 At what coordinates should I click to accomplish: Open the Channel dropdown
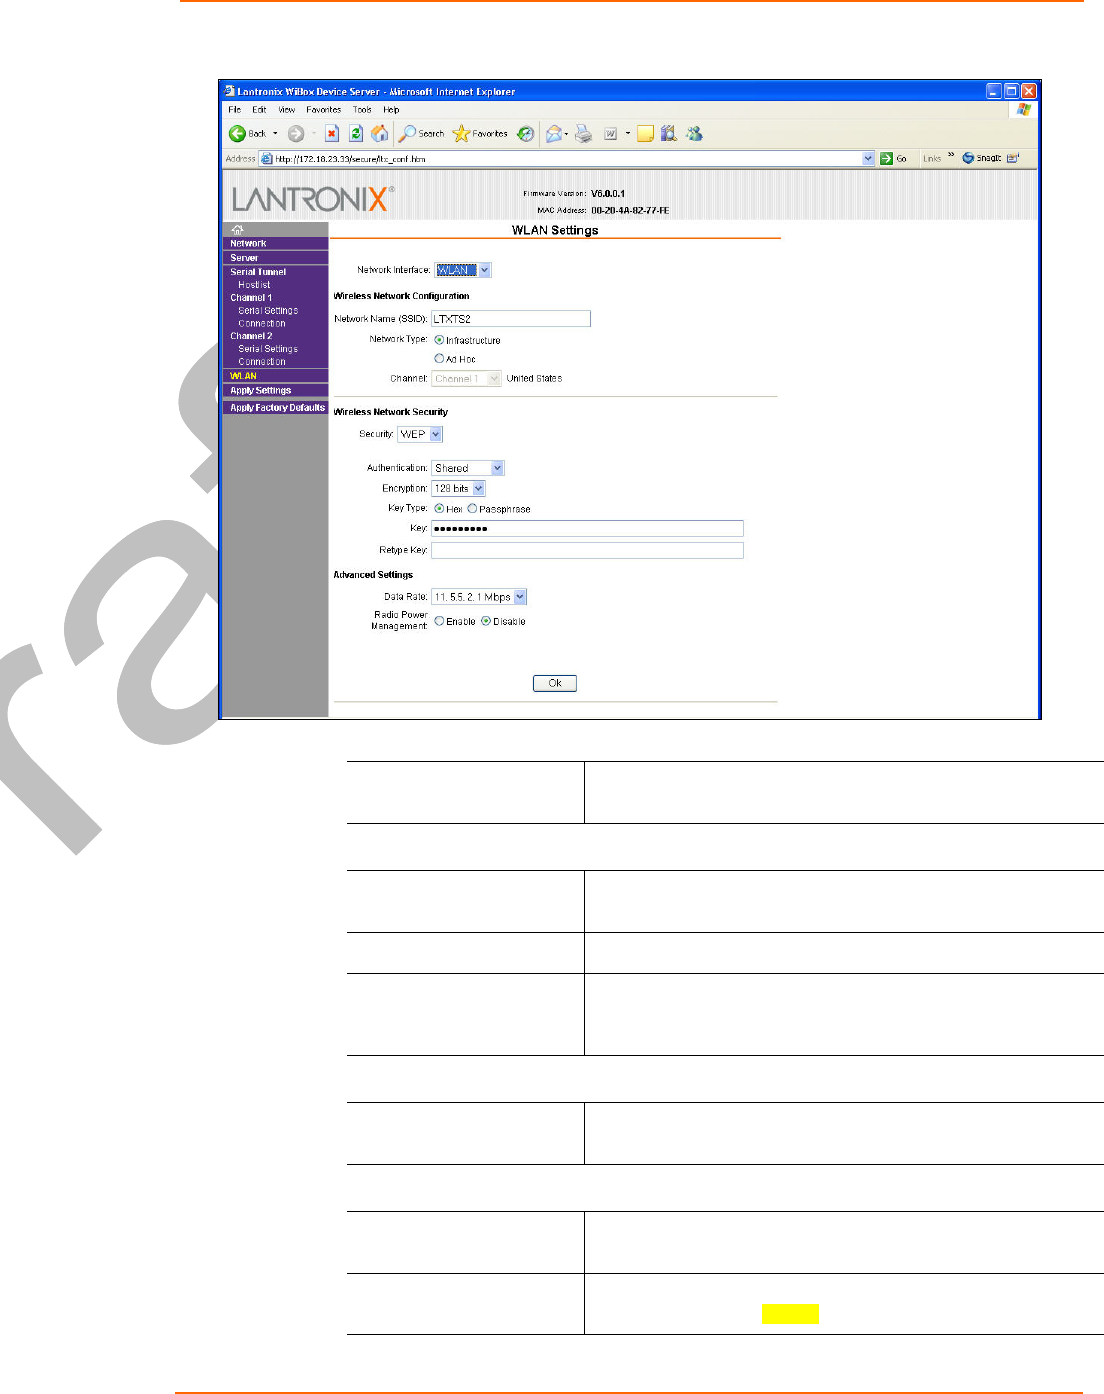(466, 379)
